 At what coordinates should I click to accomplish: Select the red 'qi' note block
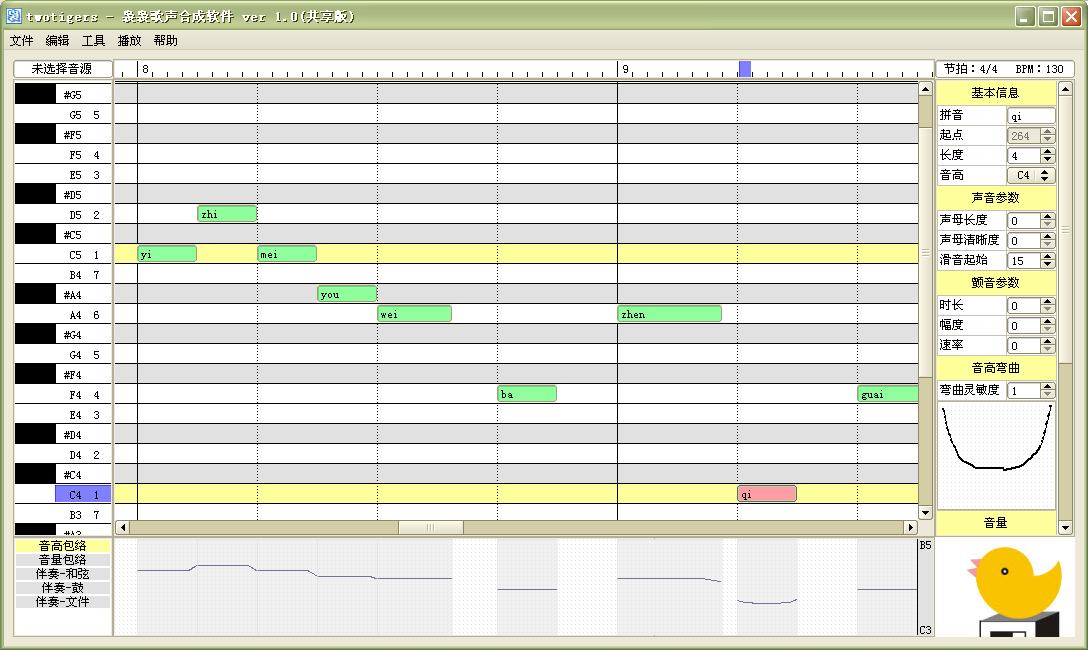pyautogui.click(x=767, y=494)
